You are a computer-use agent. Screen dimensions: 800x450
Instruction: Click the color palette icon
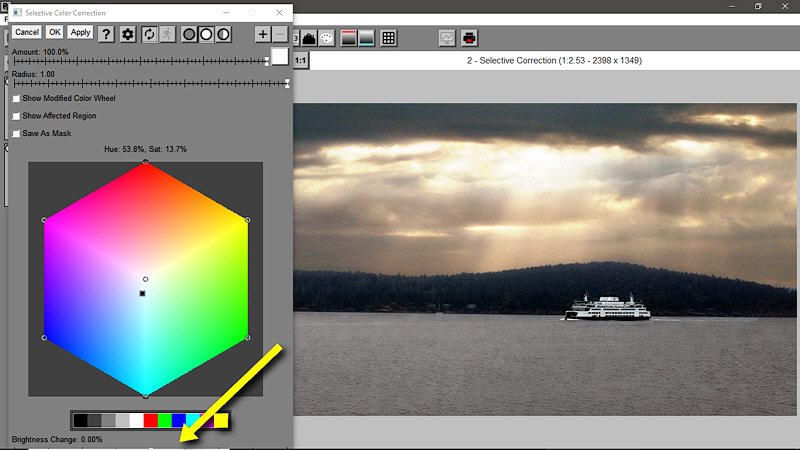click(x=327, y=38)
